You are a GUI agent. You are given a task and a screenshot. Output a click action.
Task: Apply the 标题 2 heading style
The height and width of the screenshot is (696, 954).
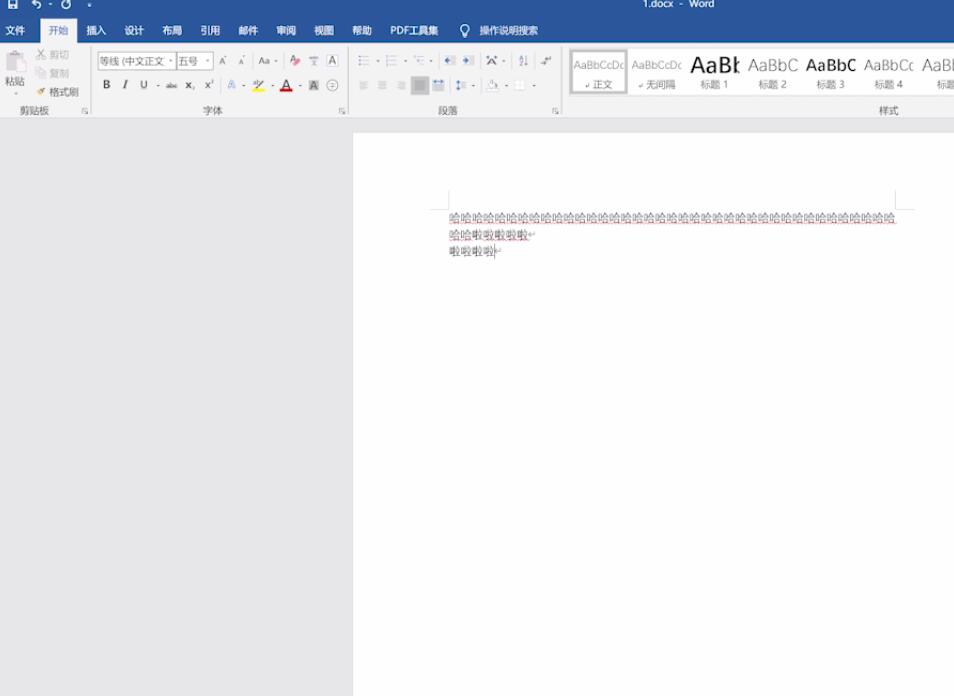(773, 72)
